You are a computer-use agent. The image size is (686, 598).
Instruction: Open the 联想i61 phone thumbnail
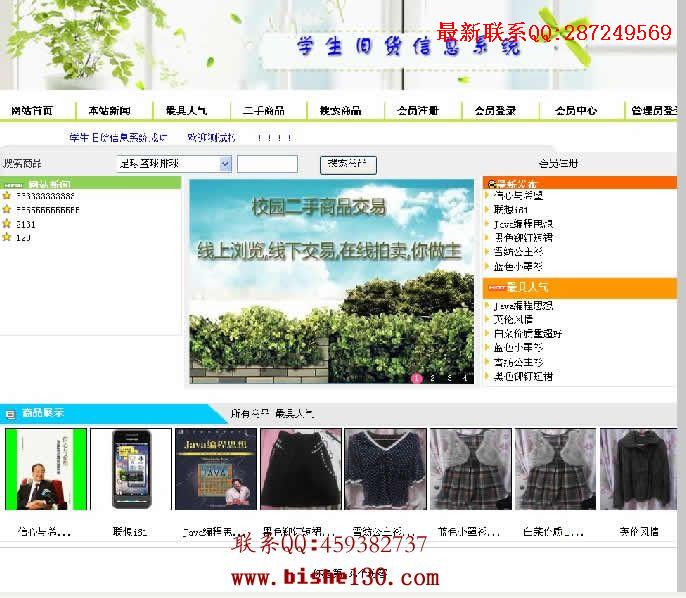pos(131,469)
